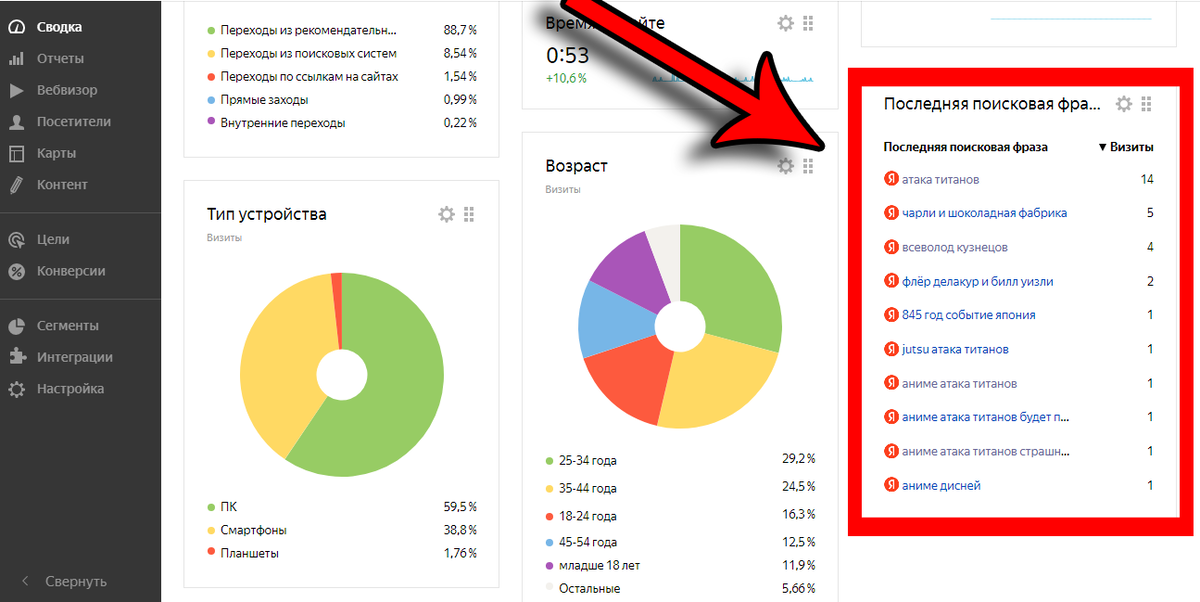Viewport: 1200px width, 602px height.
Task: Select Смартфоны legend item
Action: click(252, 529)
